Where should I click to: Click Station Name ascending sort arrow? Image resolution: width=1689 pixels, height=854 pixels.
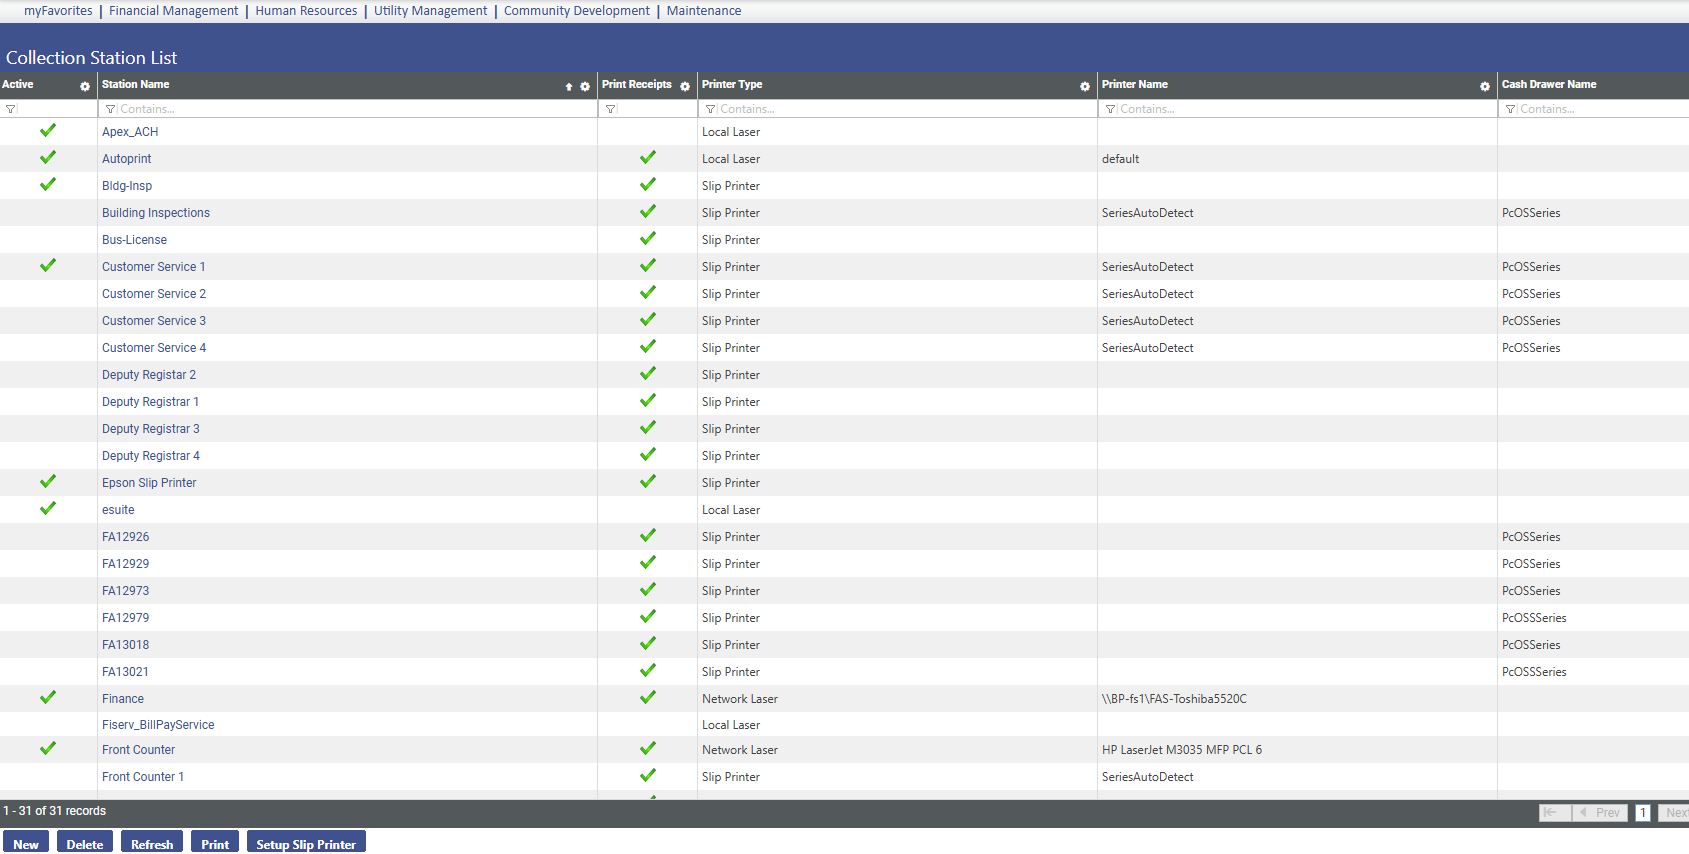point(569,87)
